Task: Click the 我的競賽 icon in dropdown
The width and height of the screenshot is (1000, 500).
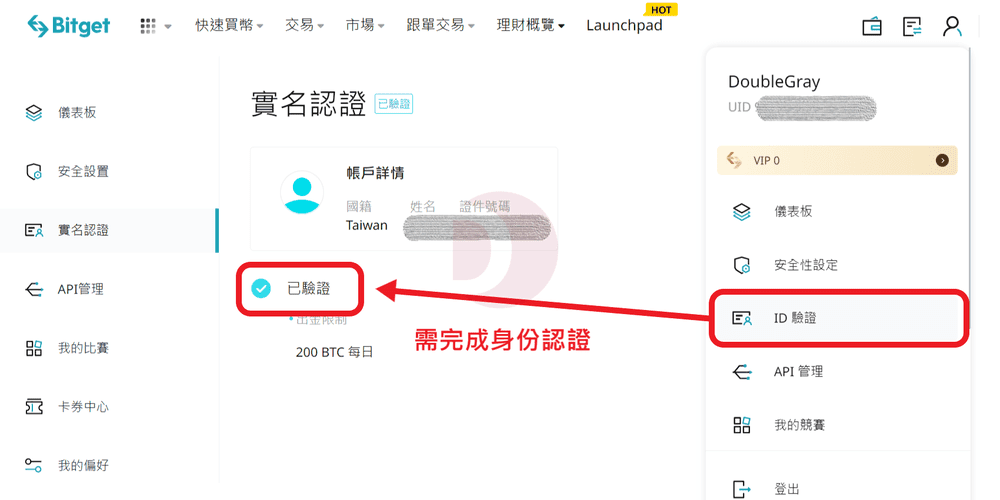Action: pyautogui.click(x=742, y=425)
